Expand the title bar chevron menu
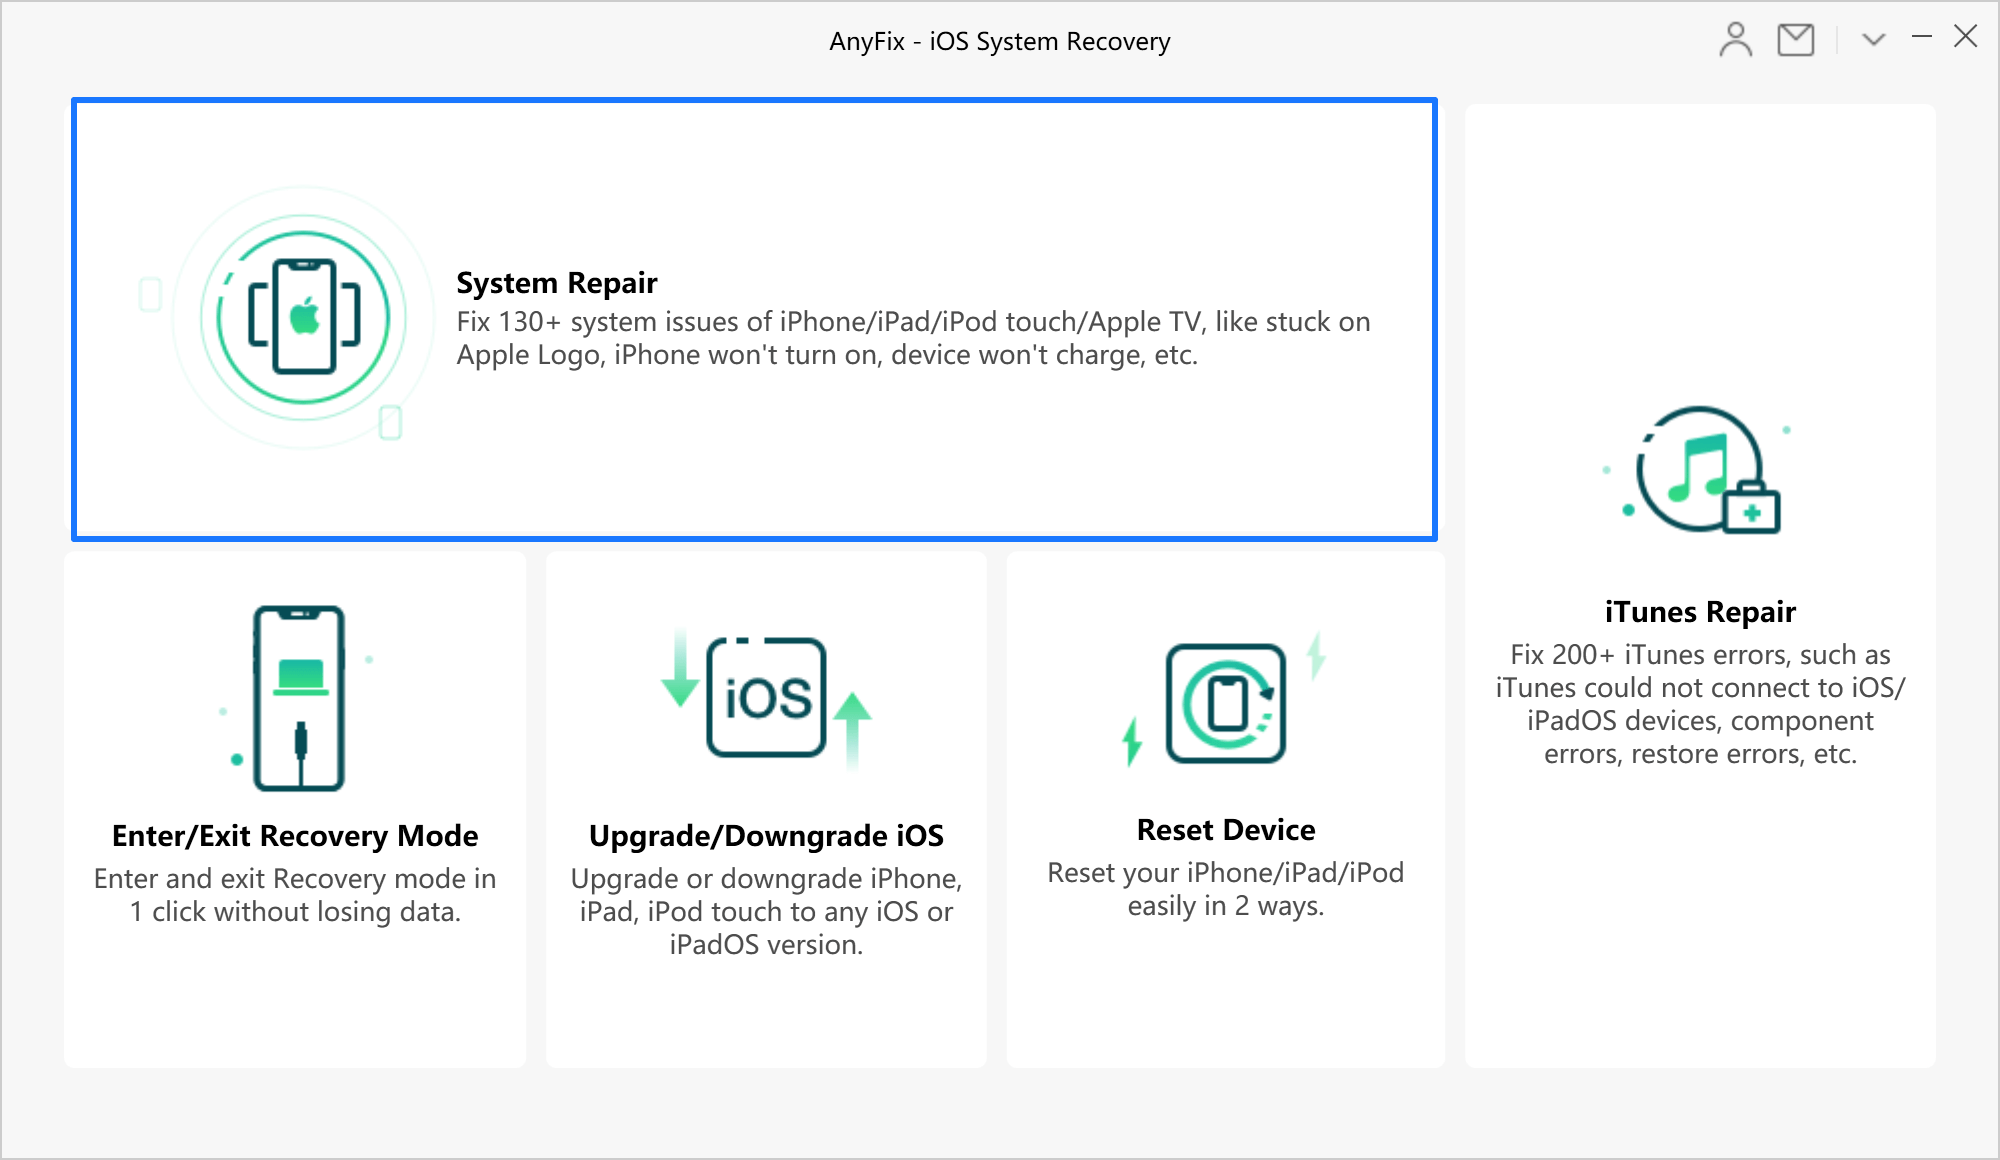Screen dimensions: 2000x1160 (x=1873, y=40)
